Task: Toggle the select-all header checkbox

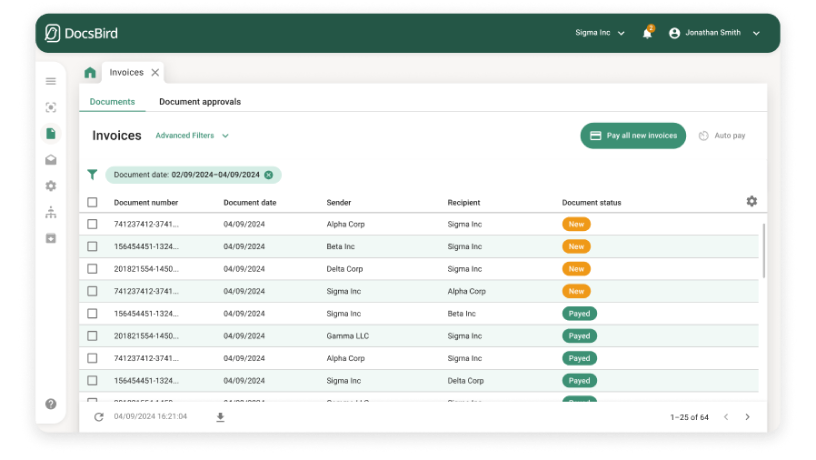Action: click(92, 202)
